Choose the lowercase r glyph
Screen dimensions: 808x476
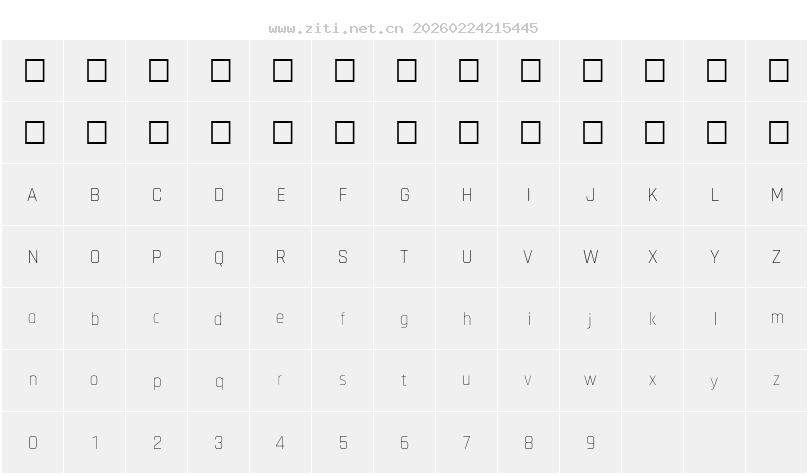point(280,381)
